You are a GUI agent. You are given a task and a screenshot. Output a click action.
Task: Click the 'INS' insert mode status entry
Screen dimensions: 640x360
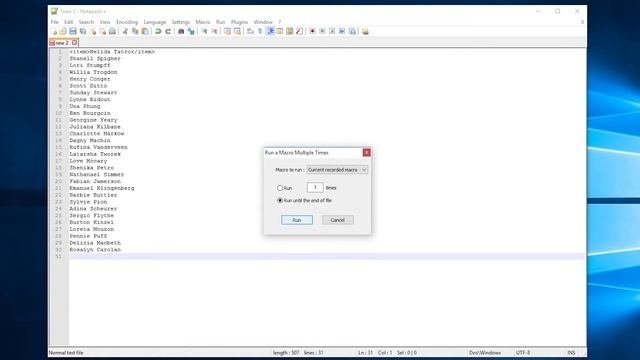click(x=571, y=353)
